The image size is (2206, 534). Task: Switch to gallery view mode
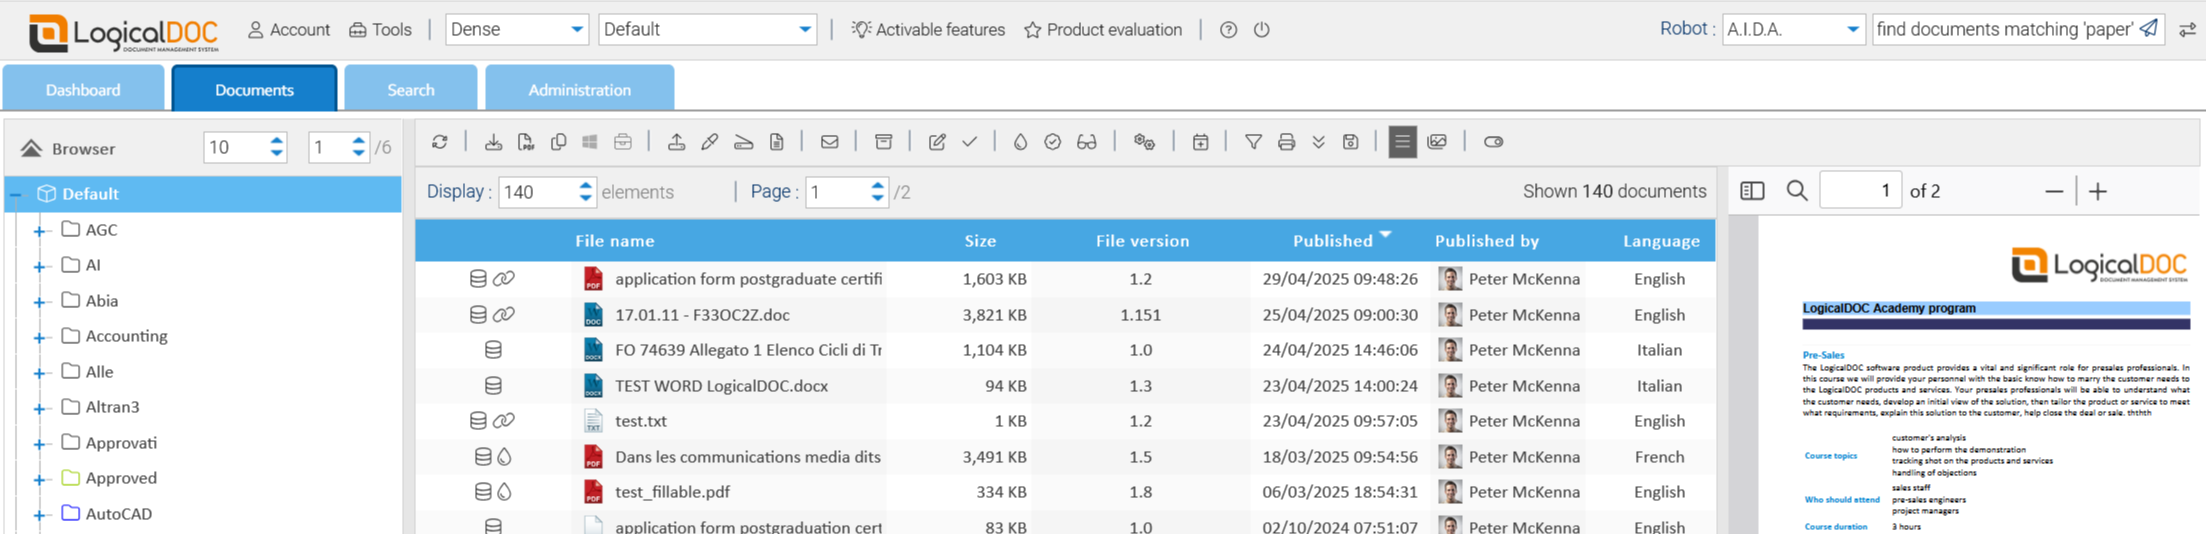(1437, 142)
